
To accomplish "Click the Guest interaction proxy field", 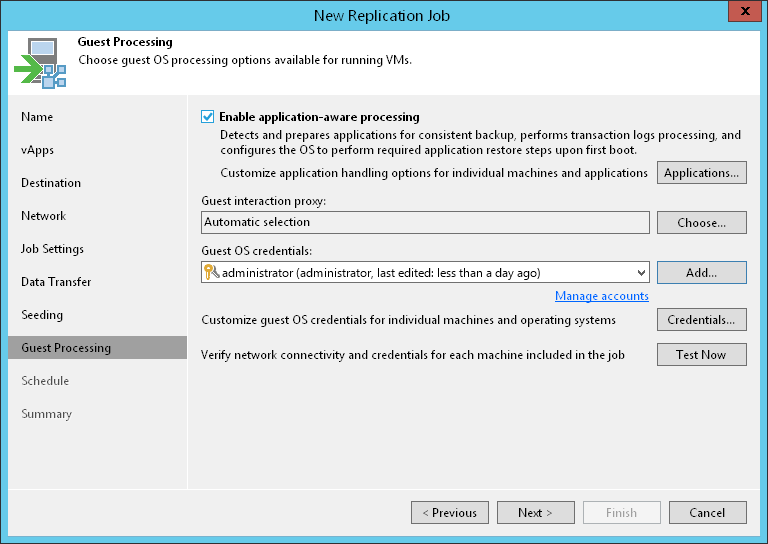I will pyautogui.click(x=425, y=223).
